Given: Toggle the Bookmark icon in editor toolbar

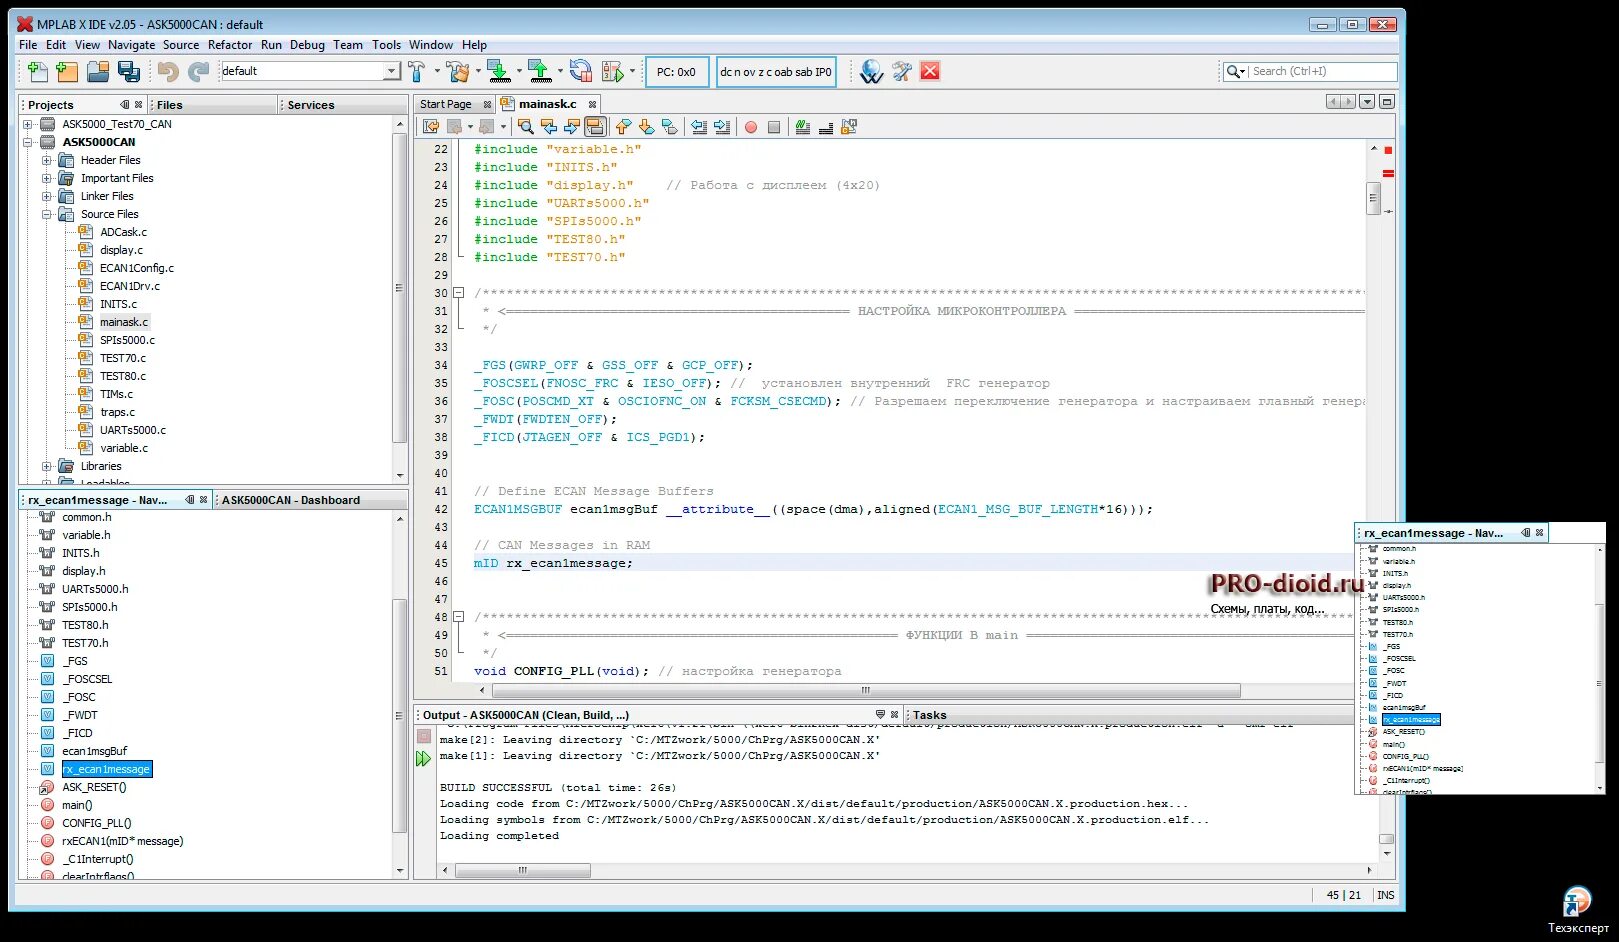Looking at the screenshot, I should click(670, 127).
